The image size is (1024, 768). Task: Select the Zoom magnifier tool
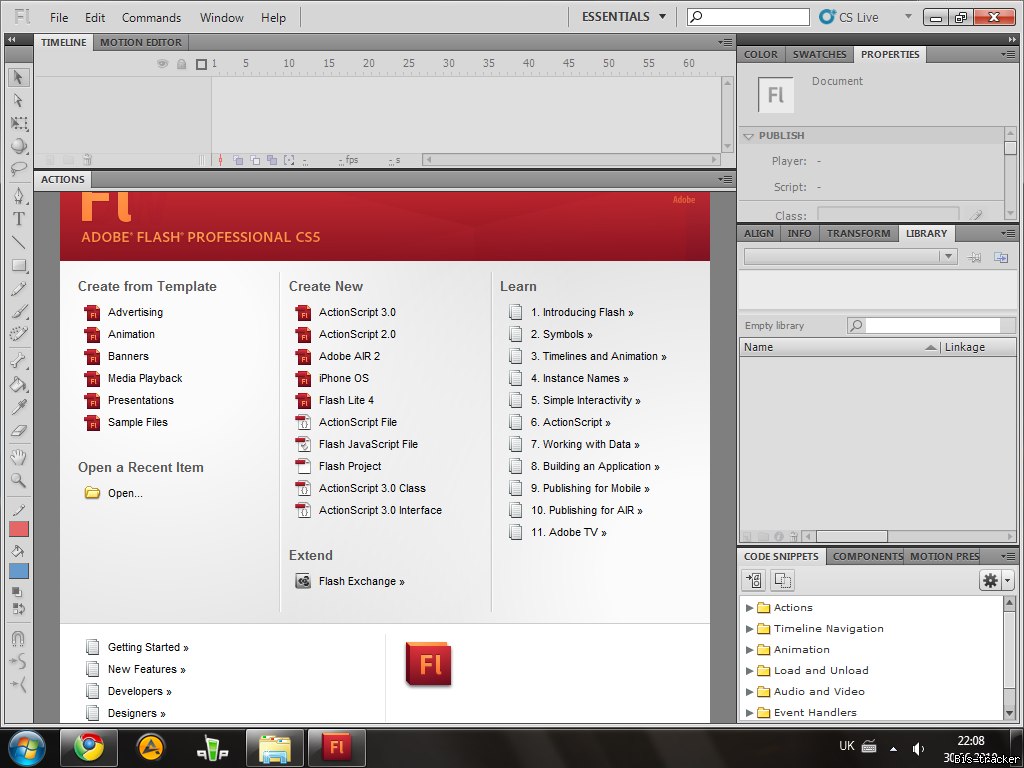(18, 480)
